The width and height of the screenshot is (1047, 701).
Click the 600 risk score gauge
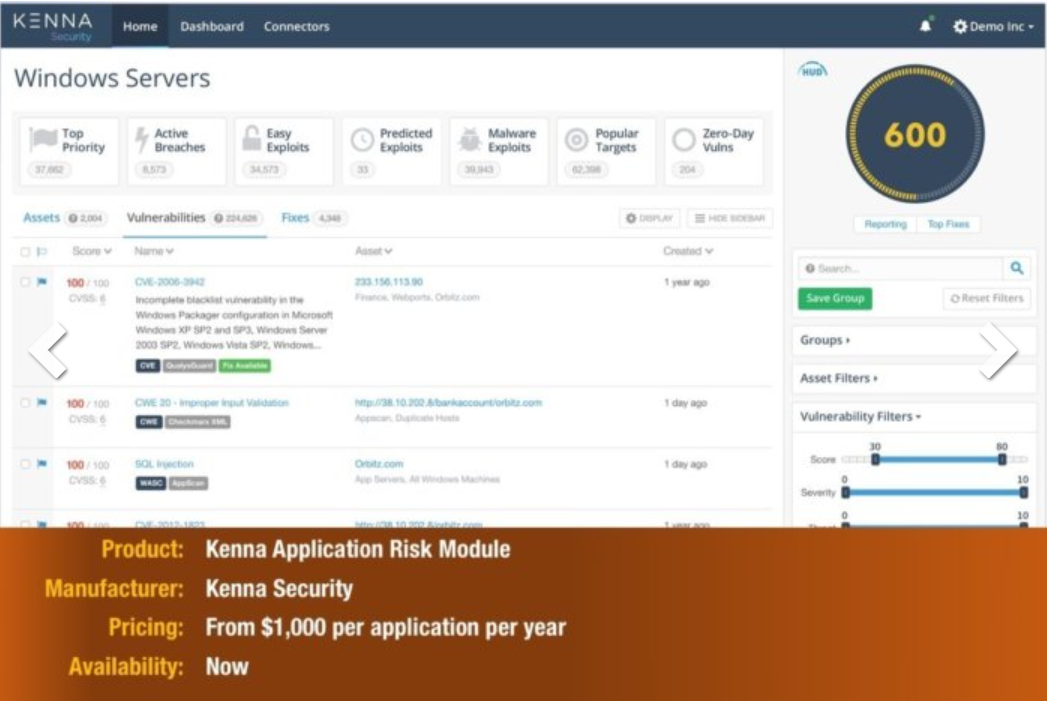pyautogui.click(x=915, y=134)
